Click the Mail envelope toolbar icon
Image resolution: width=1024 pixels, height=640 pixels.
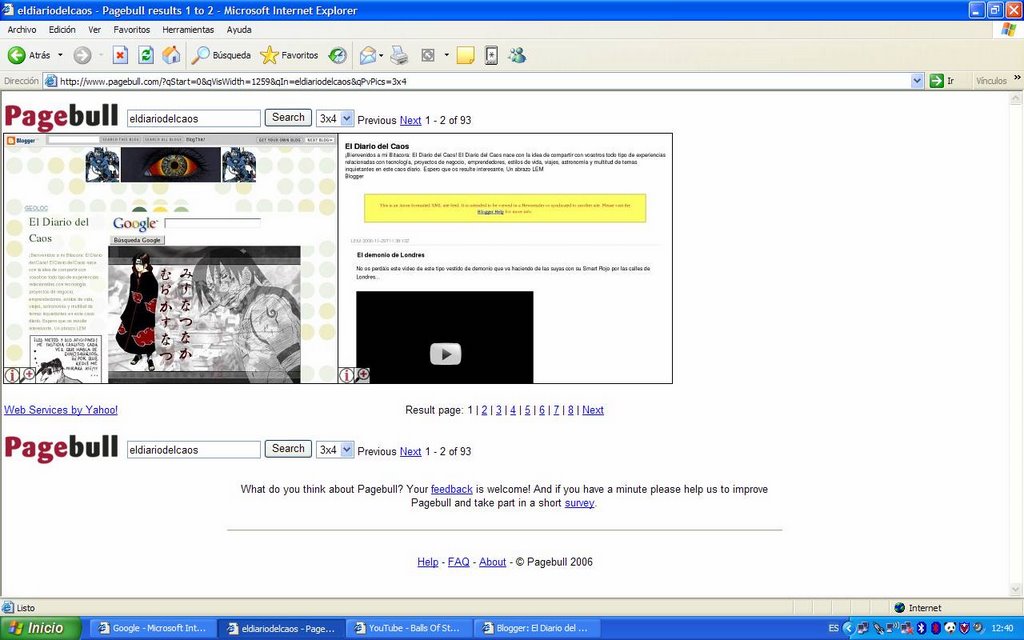(x=368, y=56)
